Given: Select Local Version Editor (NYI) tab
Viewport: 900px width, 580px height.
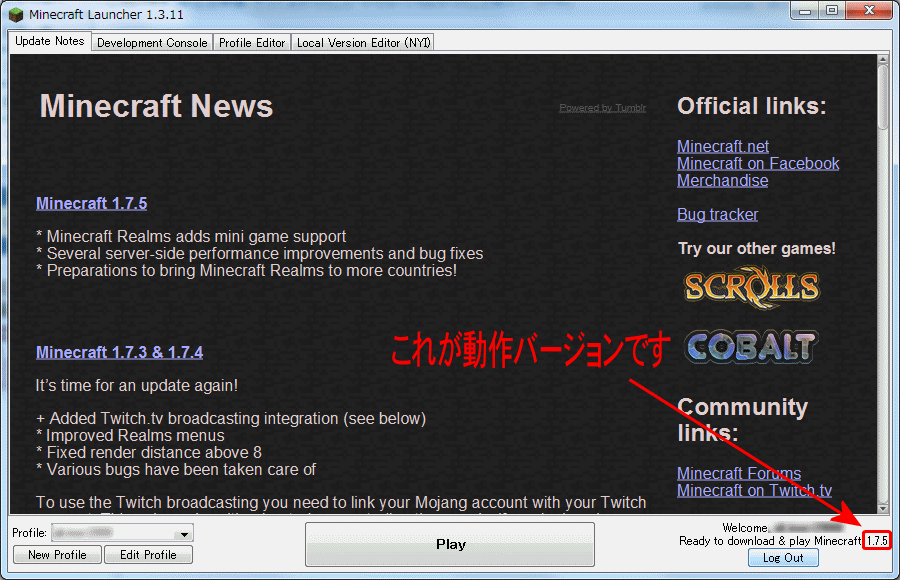Looking at the screenshot, I should [x=363, y=43].
